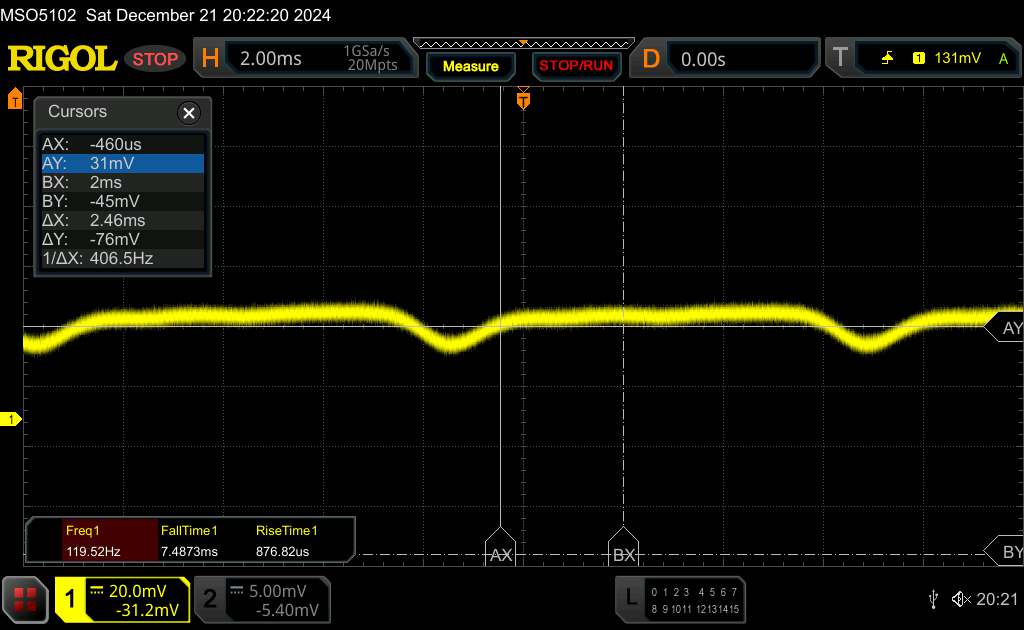Toggle channel 1 label
This screenshot has width=1024, height=630.
point(70,599)
